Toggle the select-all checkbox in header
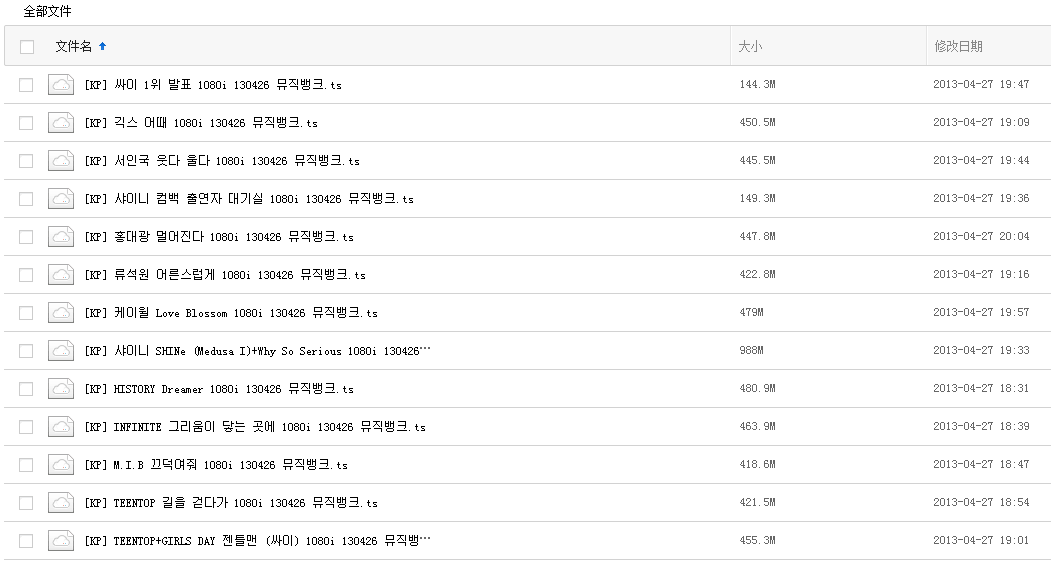 pyautogui.click(x=27, y=47)
